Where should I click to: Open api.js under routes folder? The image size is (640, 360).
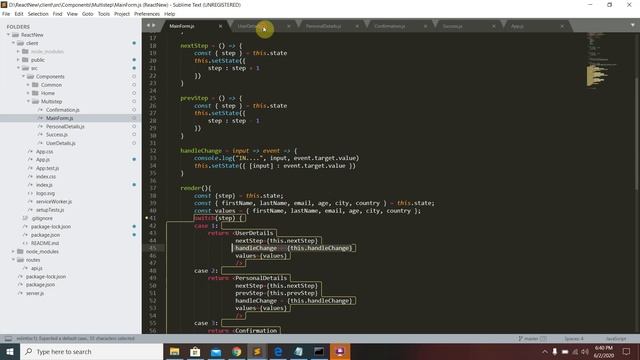tap(37, 268)
